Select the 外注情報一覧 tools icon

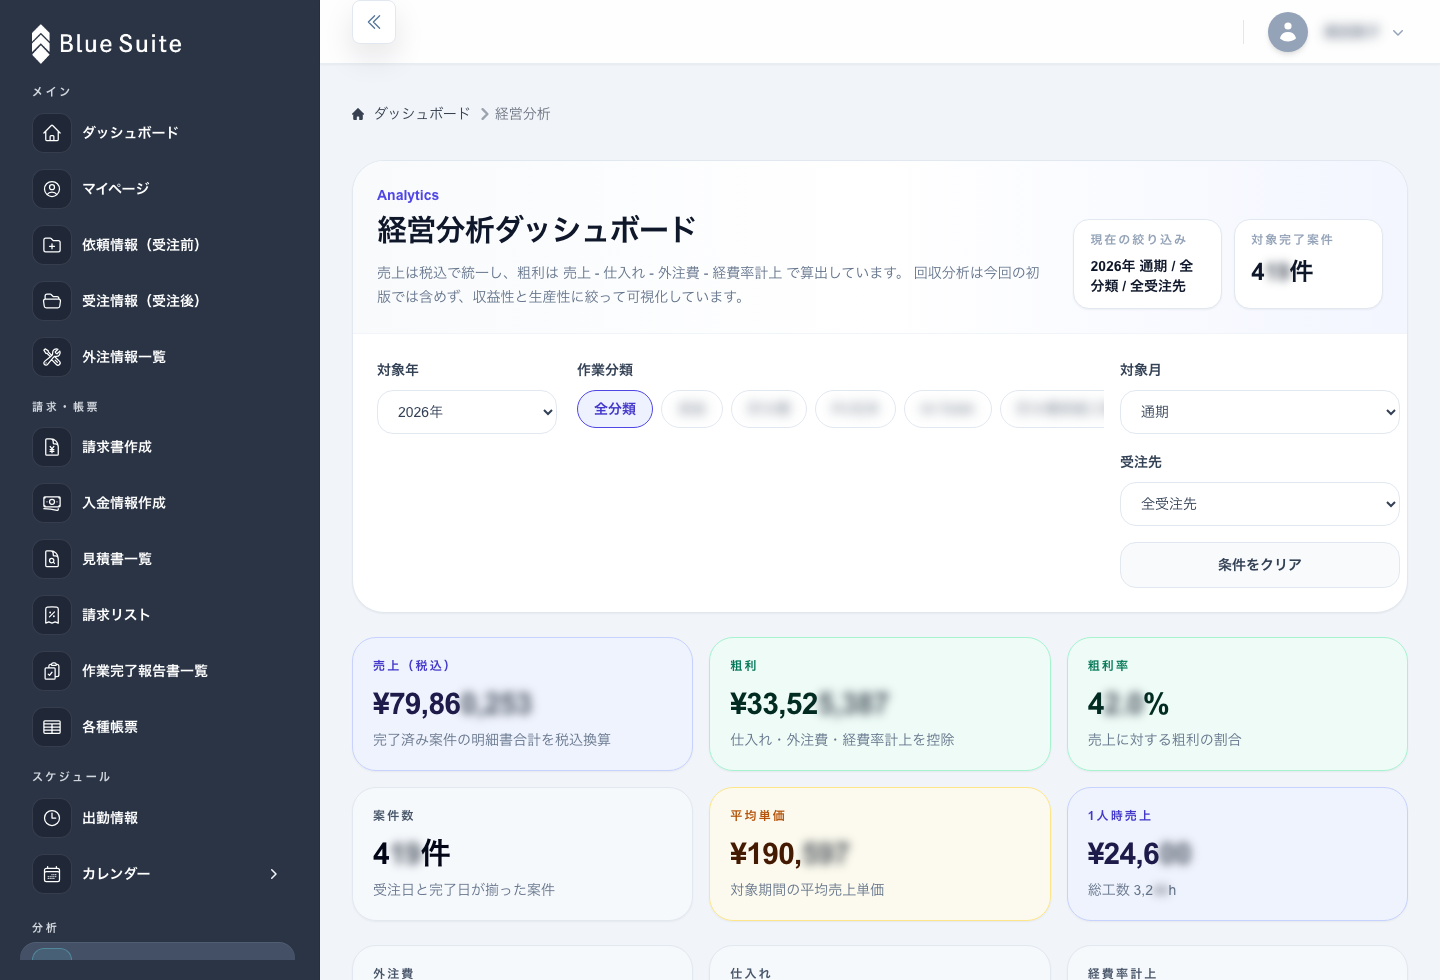click(52, 357)
